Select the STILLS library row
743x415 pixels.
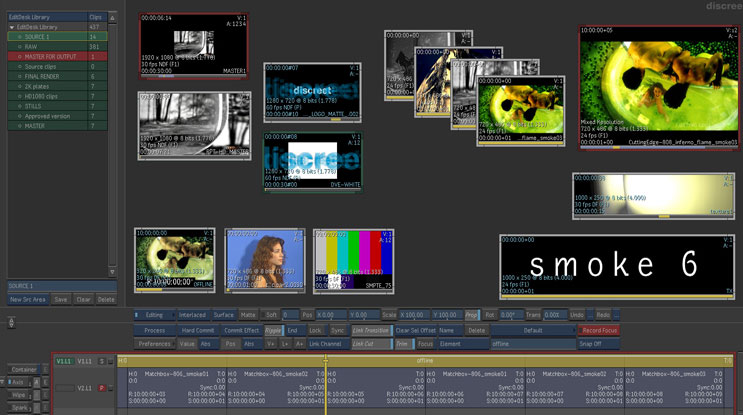click(57, 106)
